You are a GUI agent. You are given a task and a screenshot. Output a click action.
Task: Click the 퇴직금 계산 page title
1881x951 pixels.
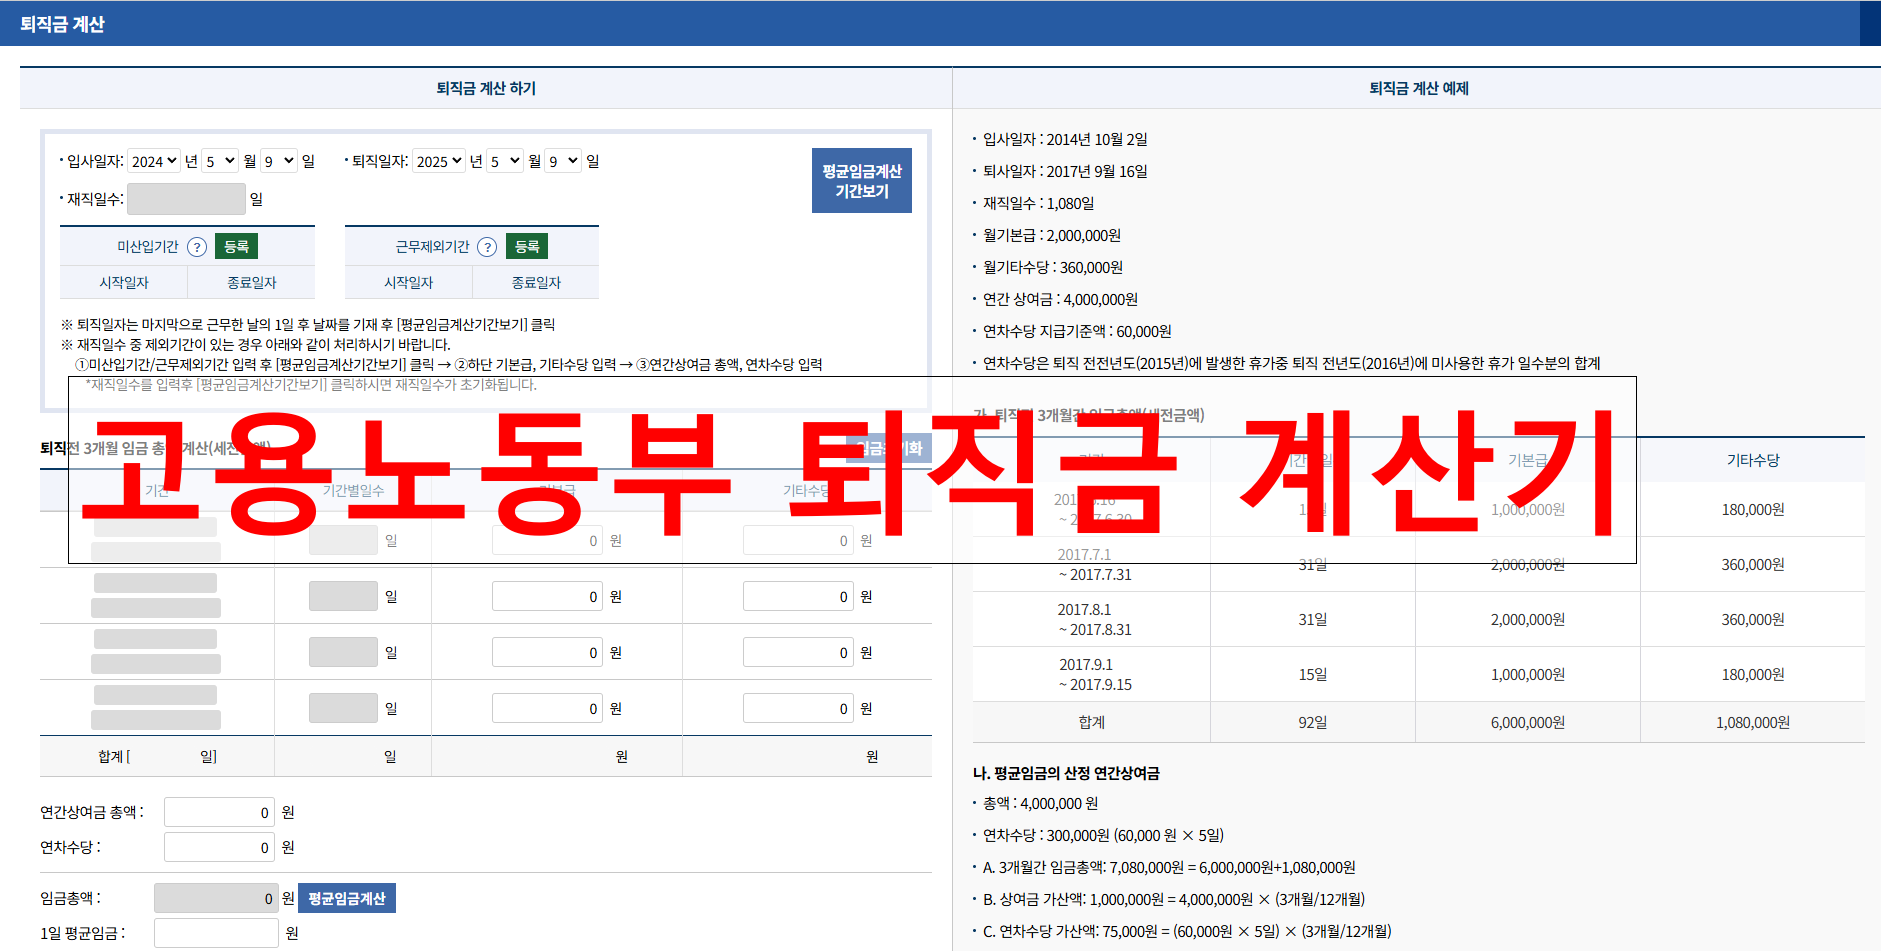pyautogui.click(x=62, y=24)
